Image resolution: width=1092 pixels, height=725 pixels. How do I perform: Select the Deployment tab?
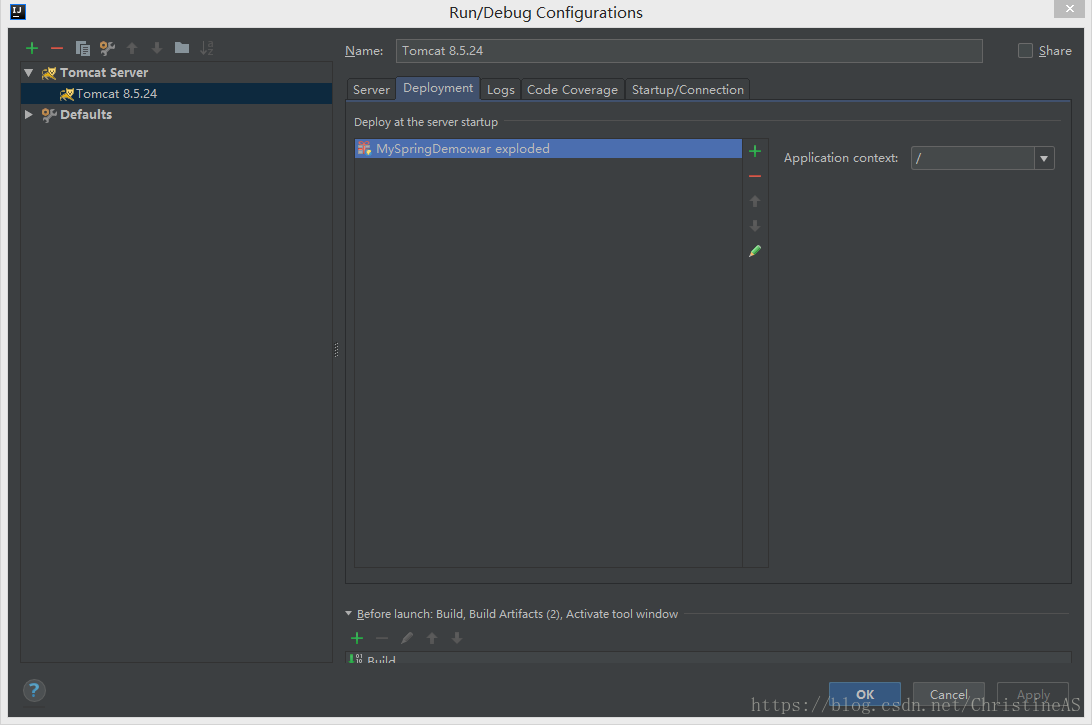point(438,88)
